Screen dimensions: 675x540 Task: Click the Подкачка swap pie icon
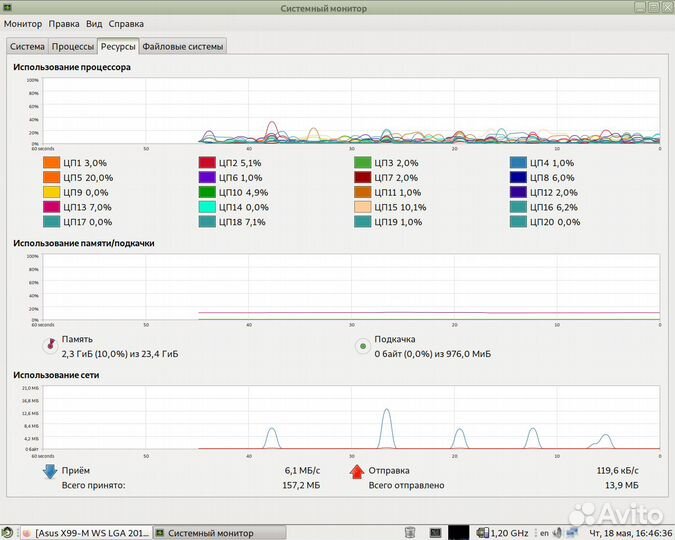pyautogui.click(x=362, y=346)
